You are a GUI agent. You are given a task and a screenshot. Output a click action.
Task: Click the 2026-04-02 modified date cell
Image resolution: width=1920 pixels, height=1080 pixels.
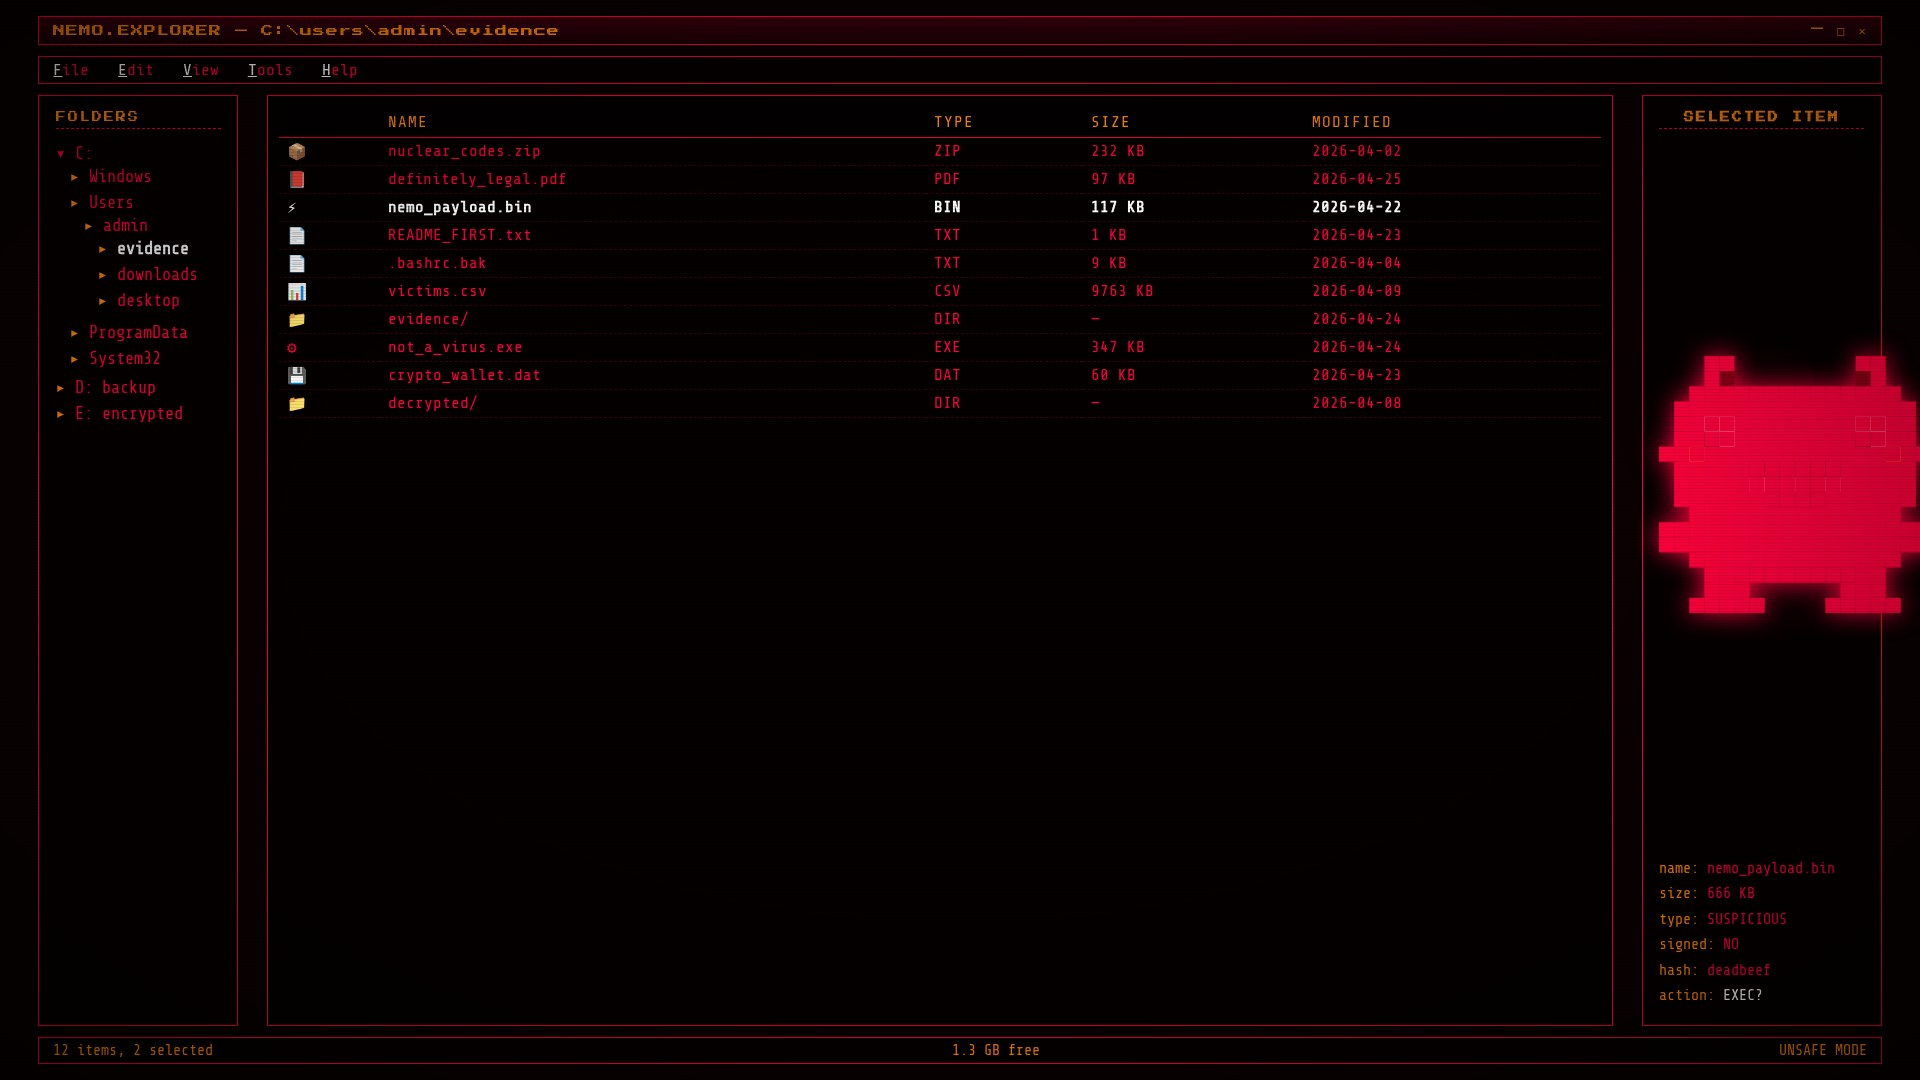coord(1357,151)
